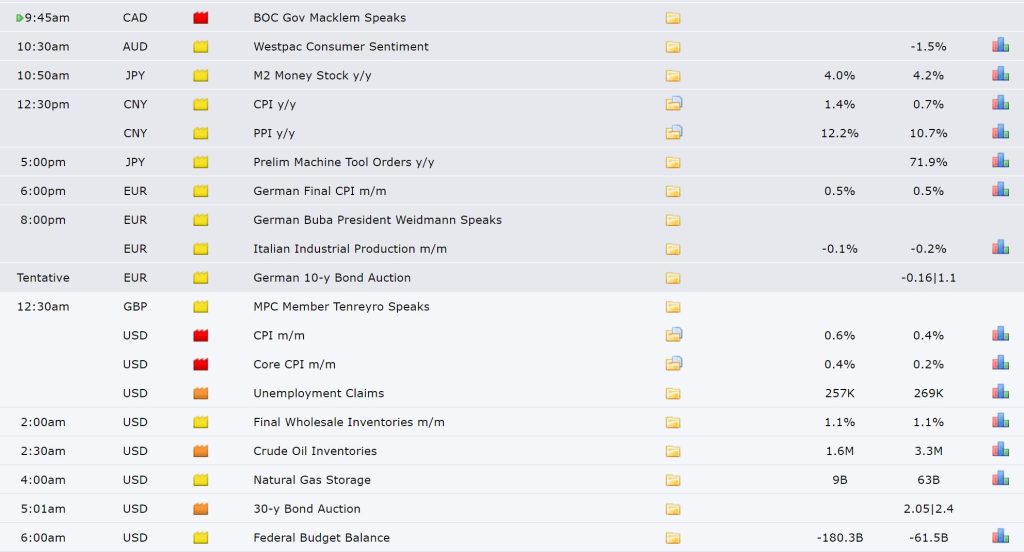Expand MPC Member Tenreyro Speaks details folder
This screenshot has height=552, width=1024.
673,307
